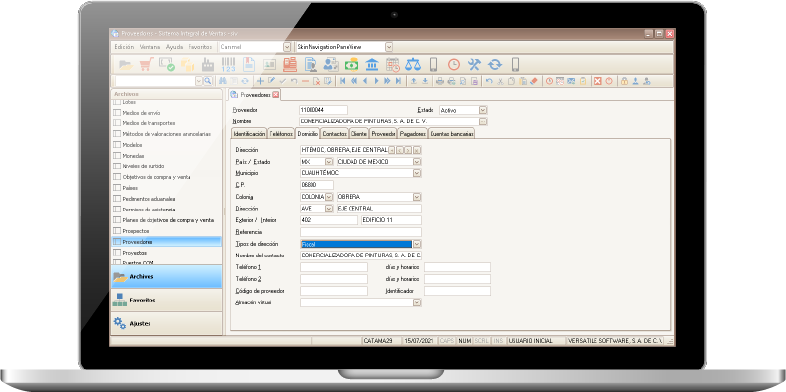Expand the Almacén virtual dropdown

pyautogui.click(x=417, y=303)
